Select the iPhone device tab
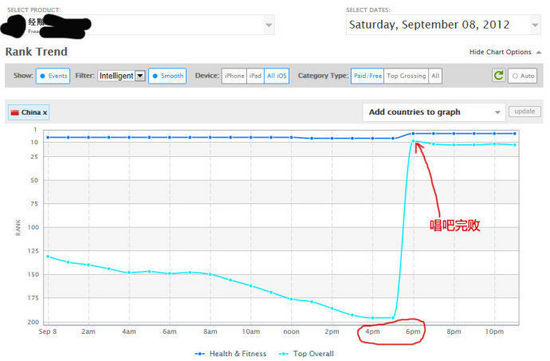550x361 pixels. click(x=234, y=76)
